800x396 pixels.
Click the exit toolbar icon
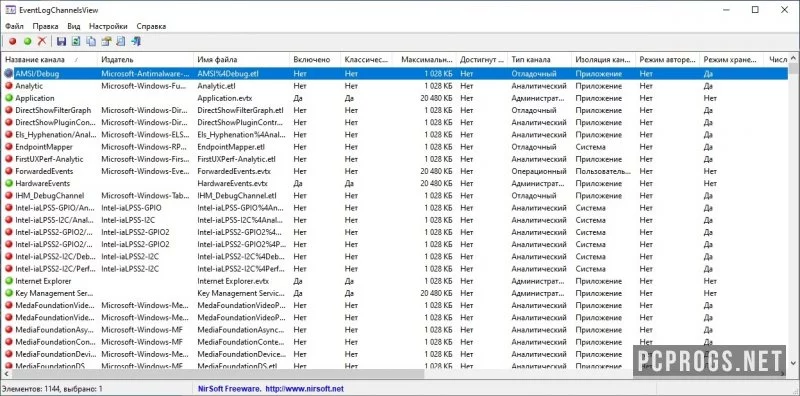click(x=136, y=41)
